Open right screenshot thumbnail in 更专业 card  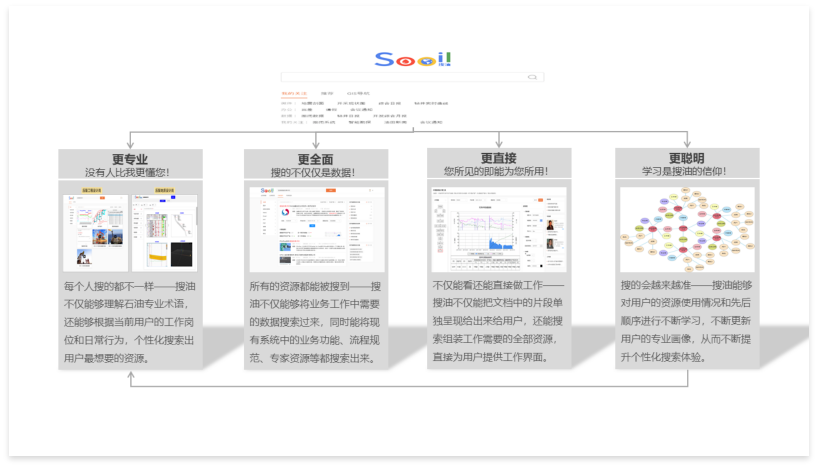click(x=165, y=233)
